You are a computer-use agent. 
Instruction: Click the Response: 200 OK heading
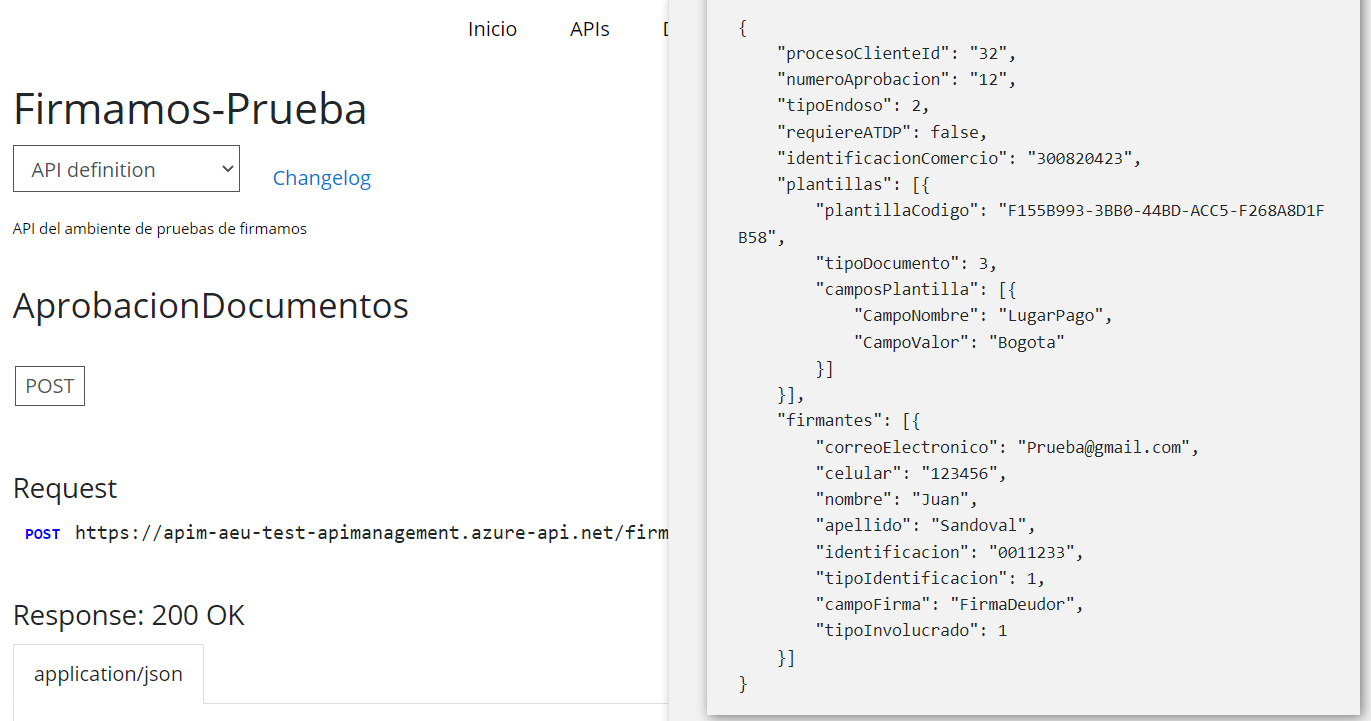point(128,615)
